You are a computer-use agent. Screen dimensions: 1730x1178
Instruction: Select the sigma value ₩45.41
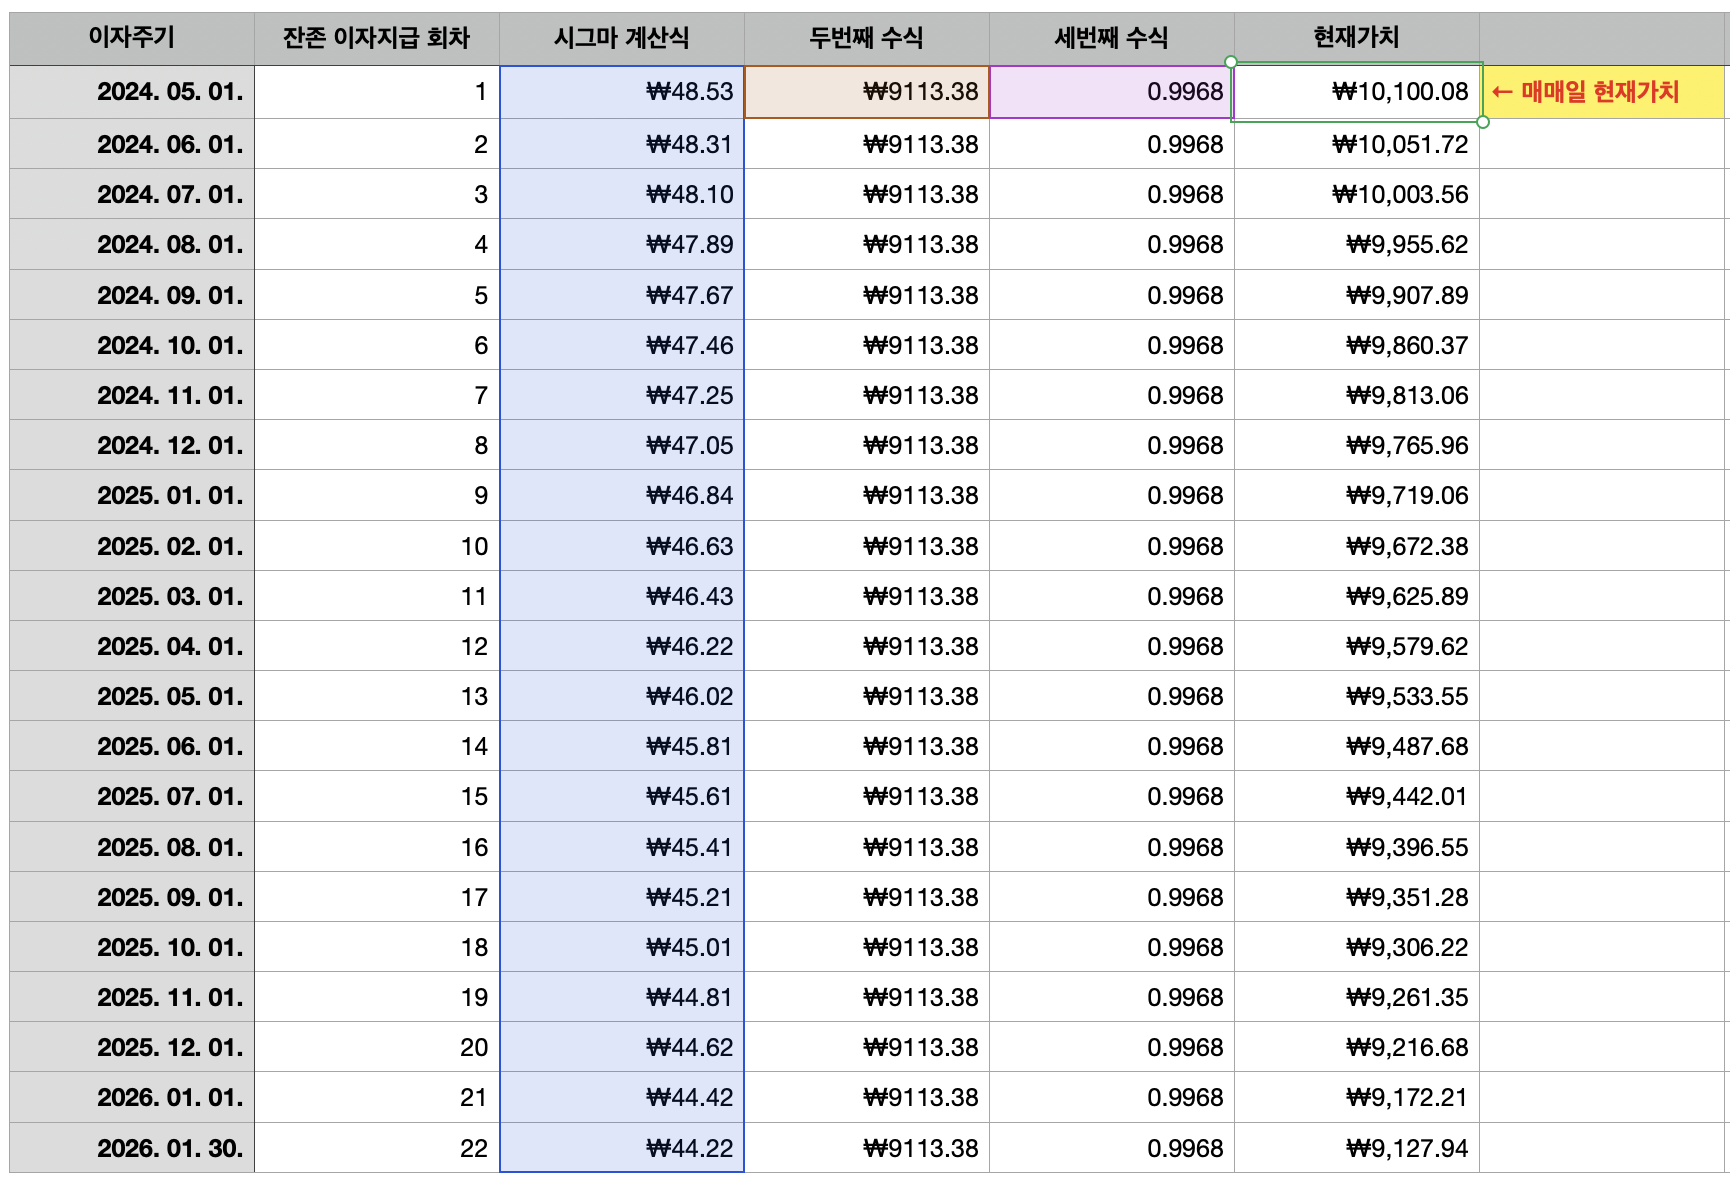[x=622, y=847]
